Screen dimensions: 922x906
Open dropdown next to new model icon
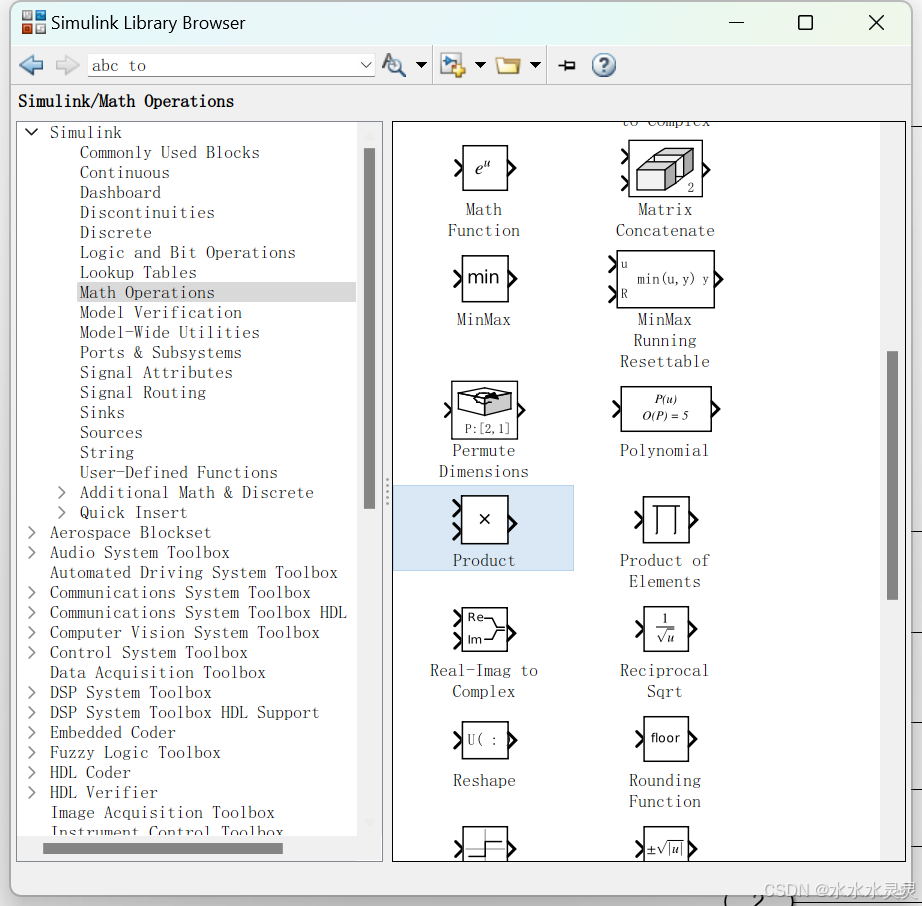point(480,65)
